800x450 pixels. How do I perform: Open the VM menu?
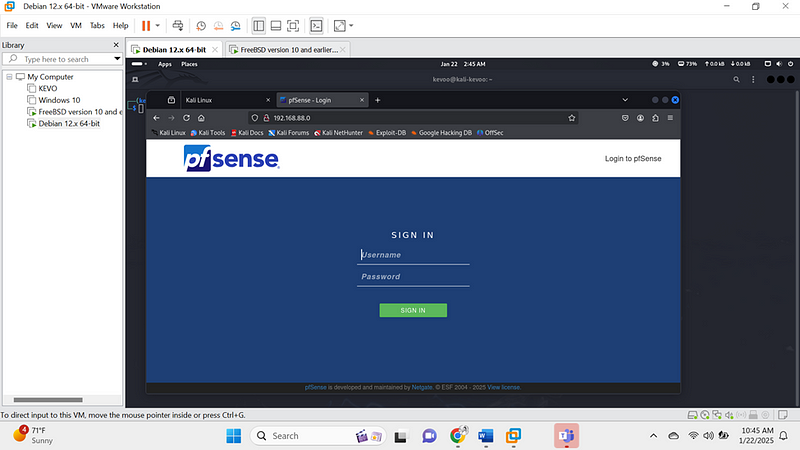click(x=76, y=26)
